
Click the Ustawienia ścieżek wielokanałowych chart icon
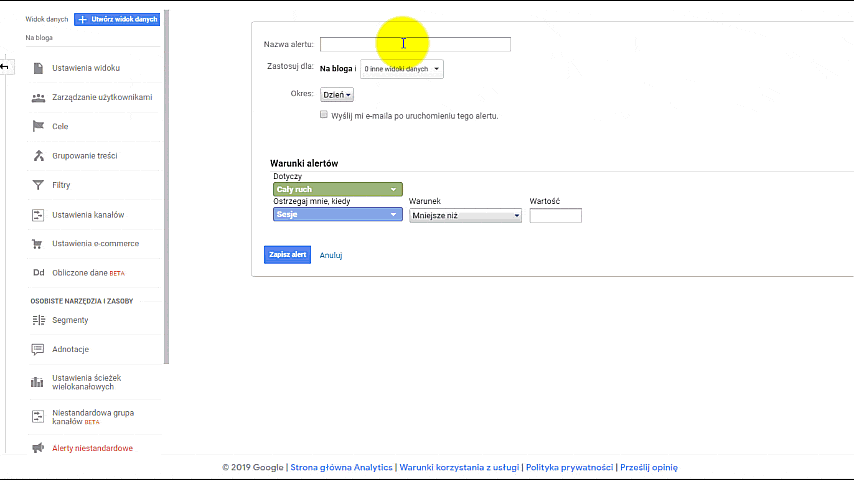(37, 382)
